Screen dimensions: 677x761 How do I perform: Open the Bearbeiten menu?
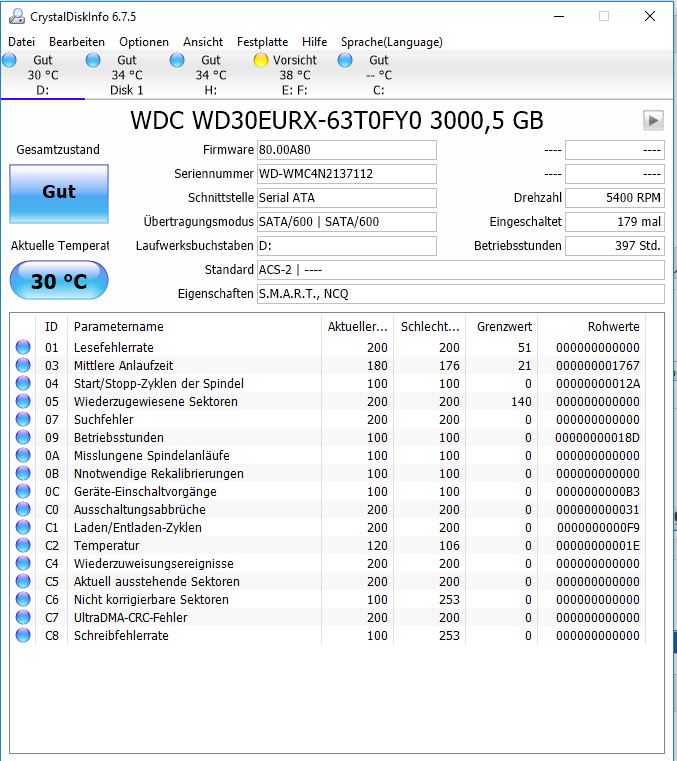click(77, 42)
